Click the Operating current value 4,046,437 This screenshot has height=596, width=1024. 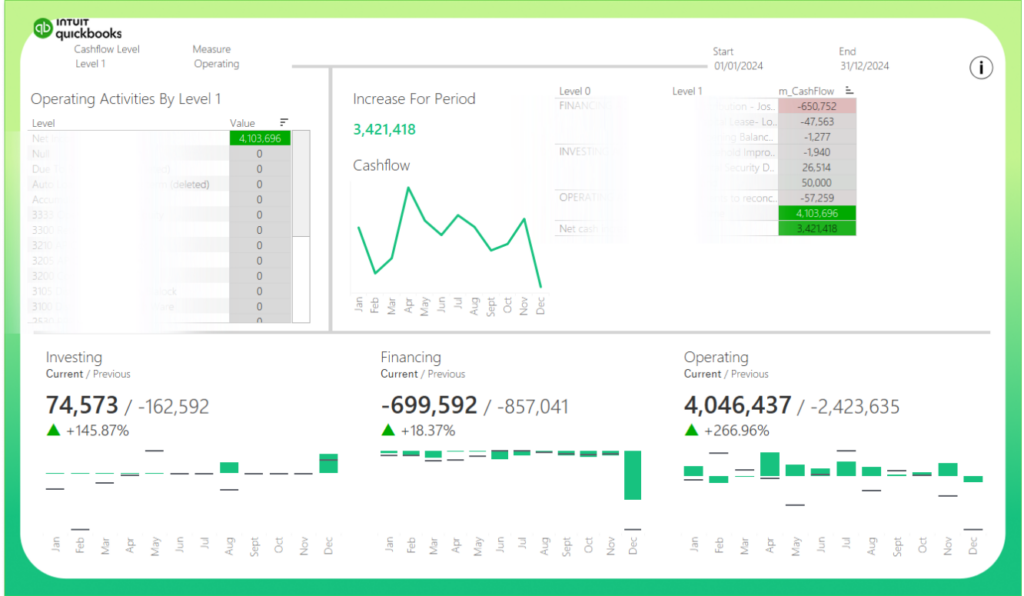[737, 405]
